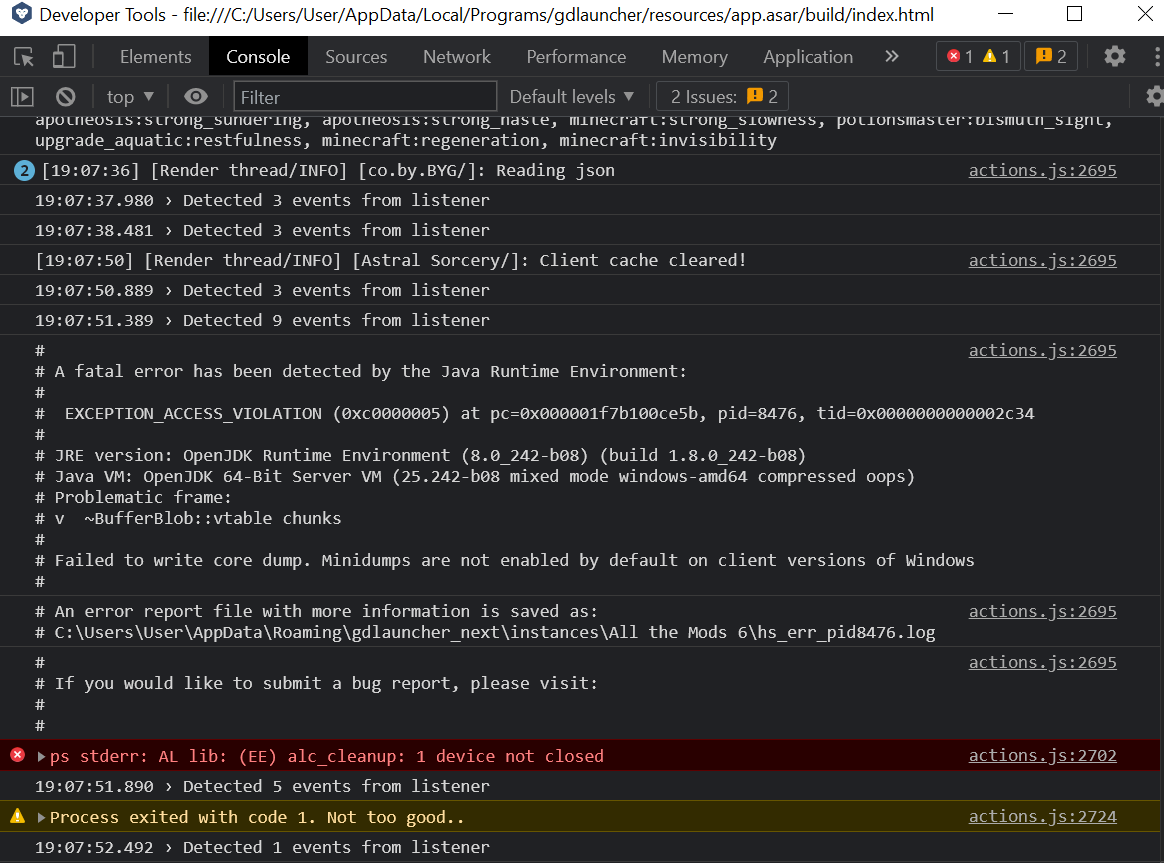The height and width of the screenshot is (863, 1164).
Task: Click the yellow warning icon on exit row
Action: click(18, 816)
